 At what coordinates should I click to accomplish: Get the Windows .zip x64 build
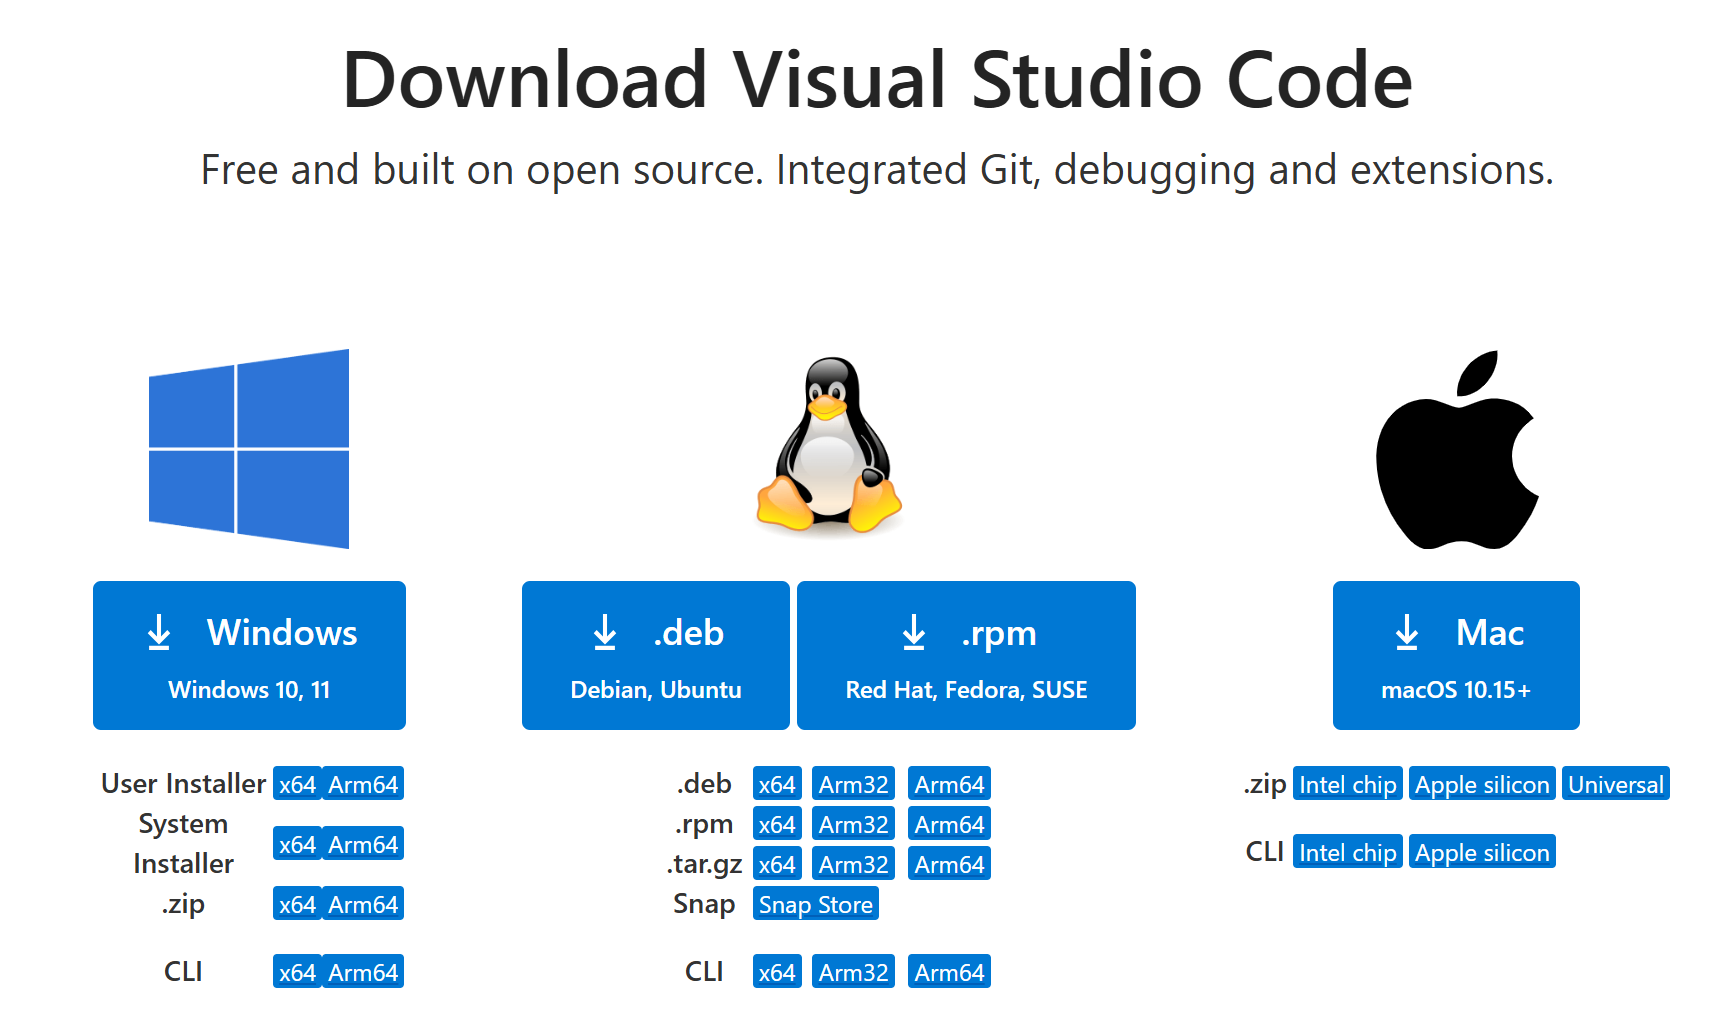(297, 905)
